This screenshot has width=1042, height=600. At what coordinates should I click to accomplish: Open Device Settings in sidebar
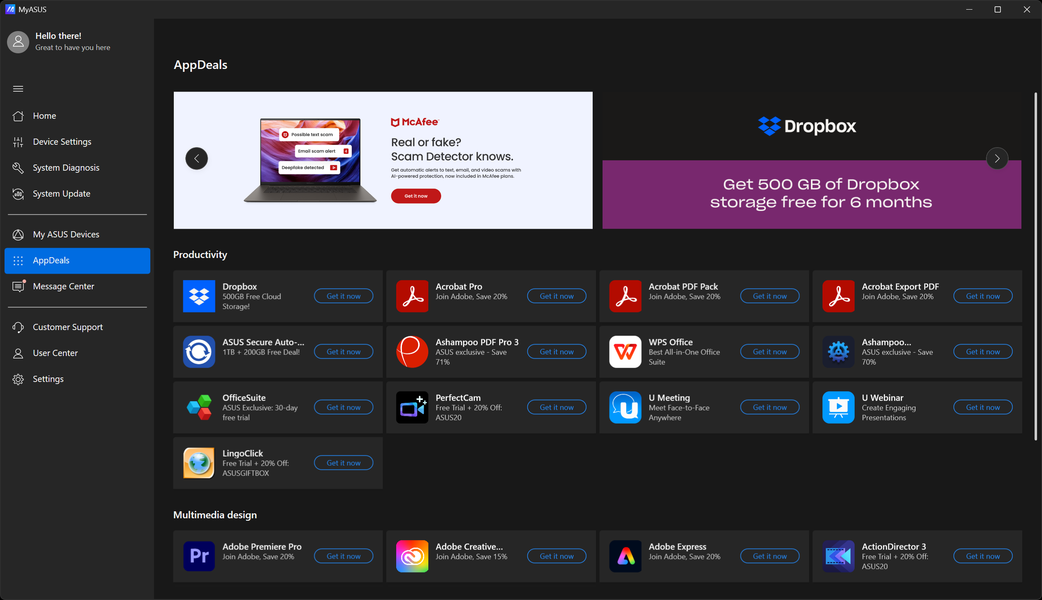[x=77, y=142]
